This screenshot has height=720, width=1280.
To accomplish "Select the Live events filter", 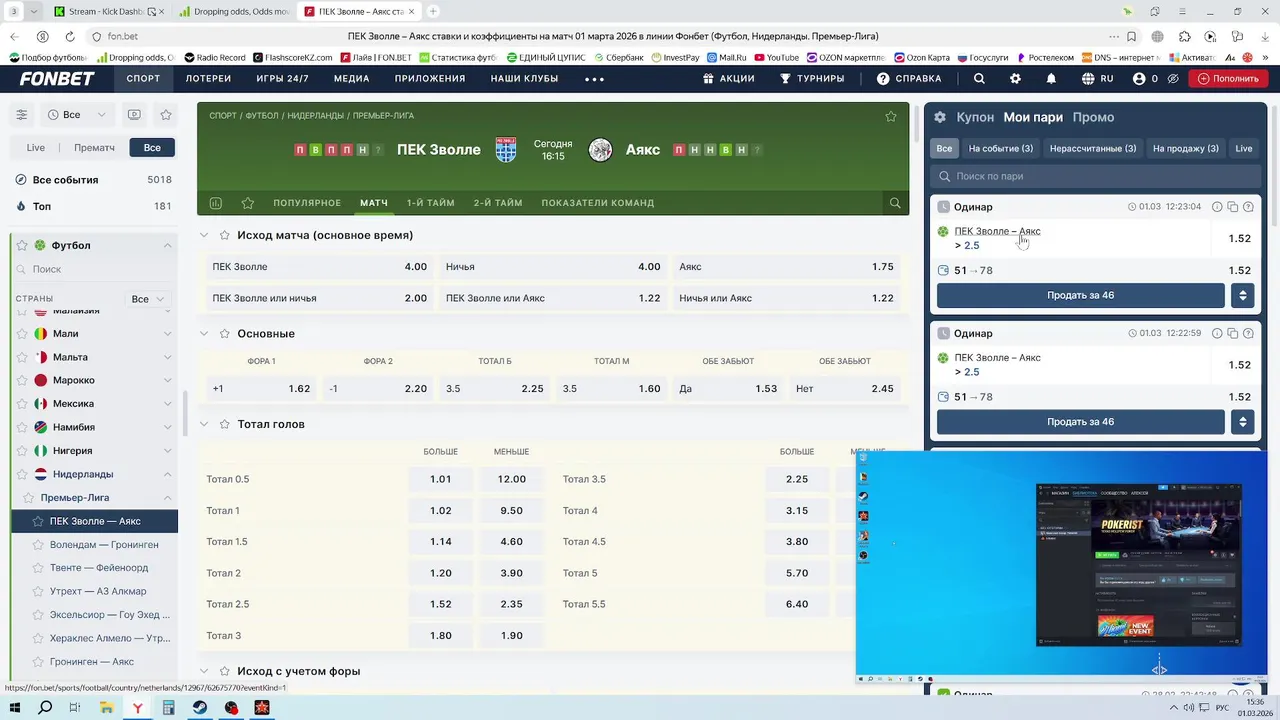I will (35, 147).
